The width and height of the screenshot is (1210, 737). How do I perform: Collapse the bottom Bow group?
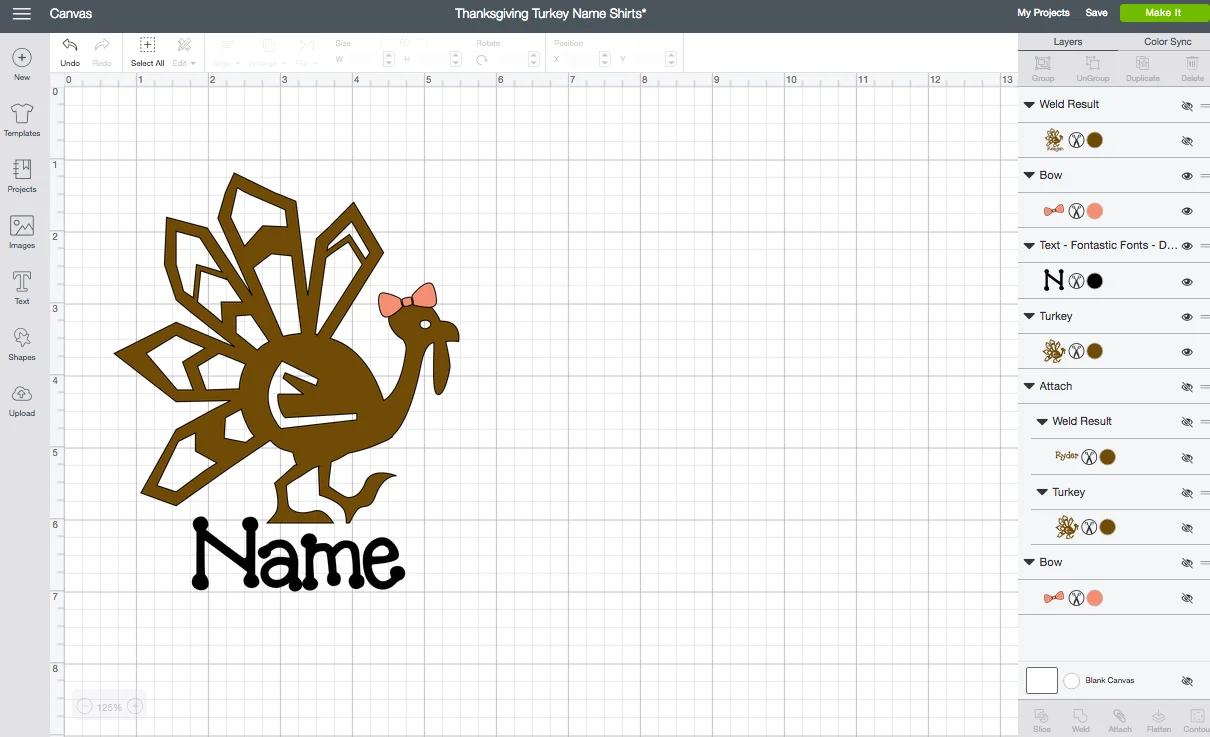1029,562
